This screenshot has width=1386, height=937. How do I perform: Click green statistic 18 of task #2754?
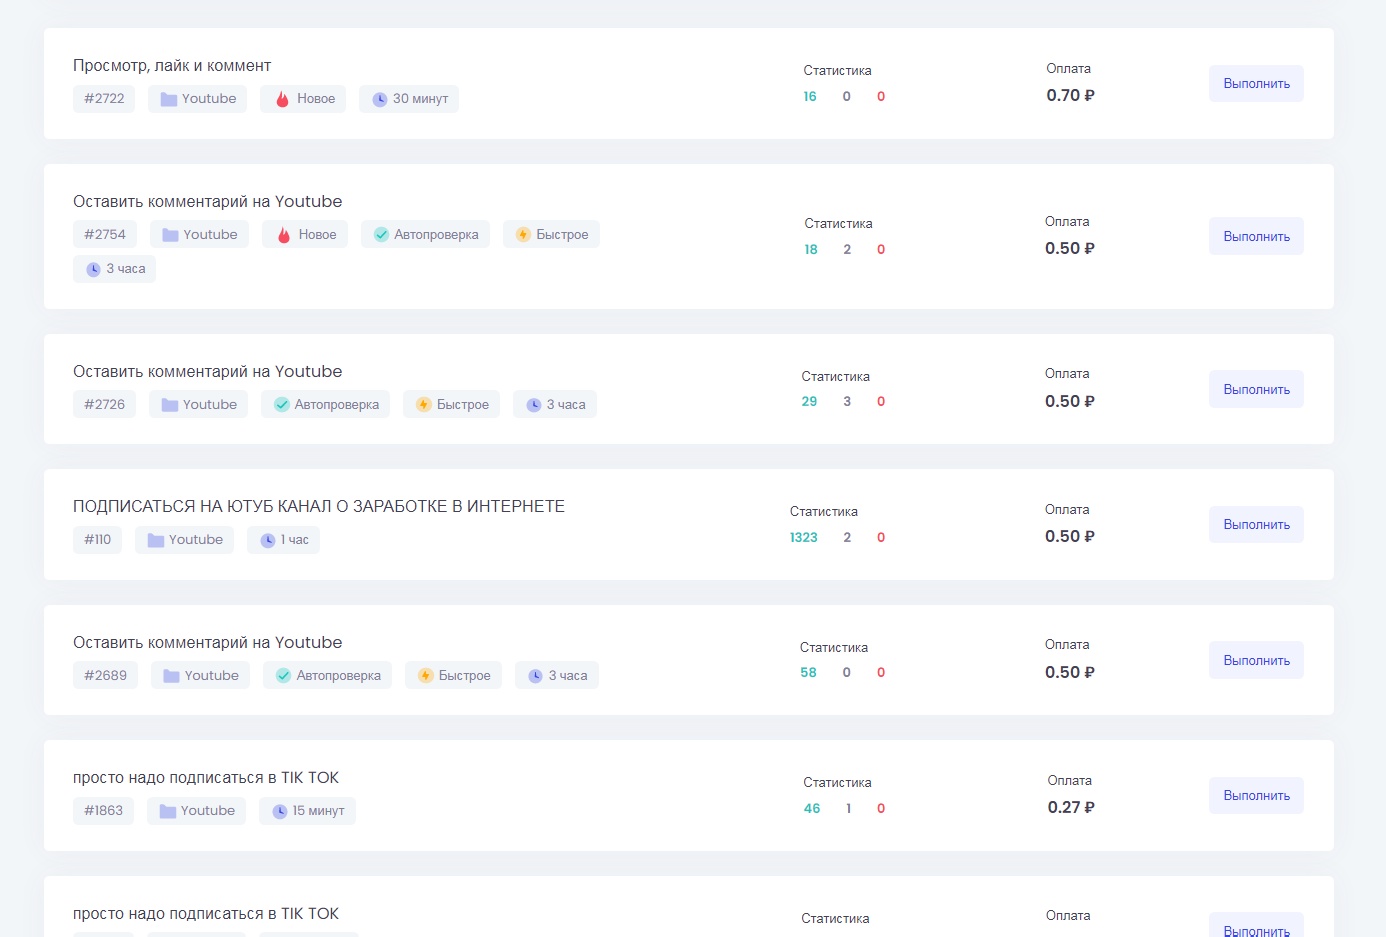[x=811, y=250]
